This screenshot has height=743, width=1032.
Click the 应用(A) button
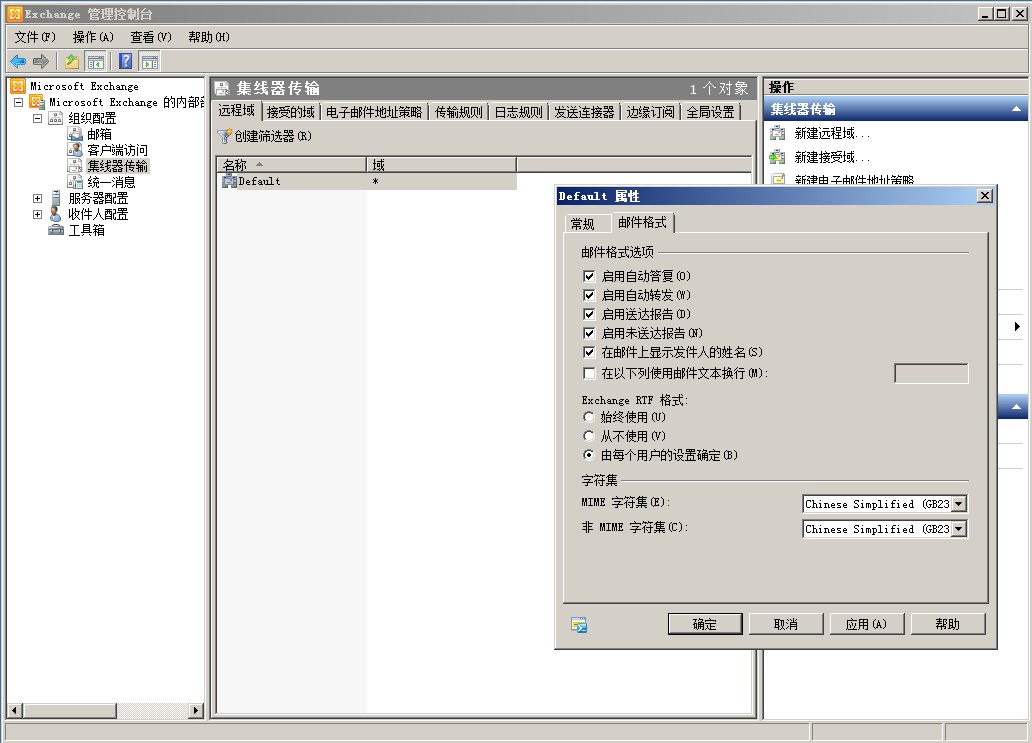866,624
